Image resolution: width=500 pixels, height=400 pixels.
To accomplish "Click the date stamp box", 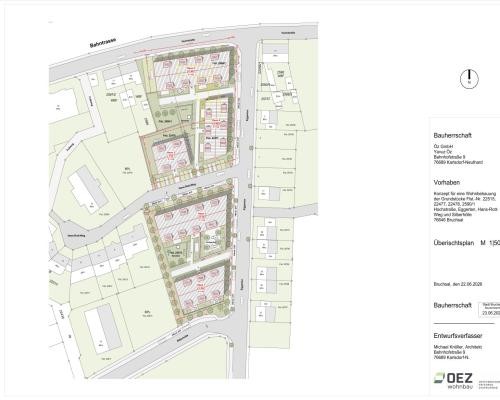I will tap(489, 310).
